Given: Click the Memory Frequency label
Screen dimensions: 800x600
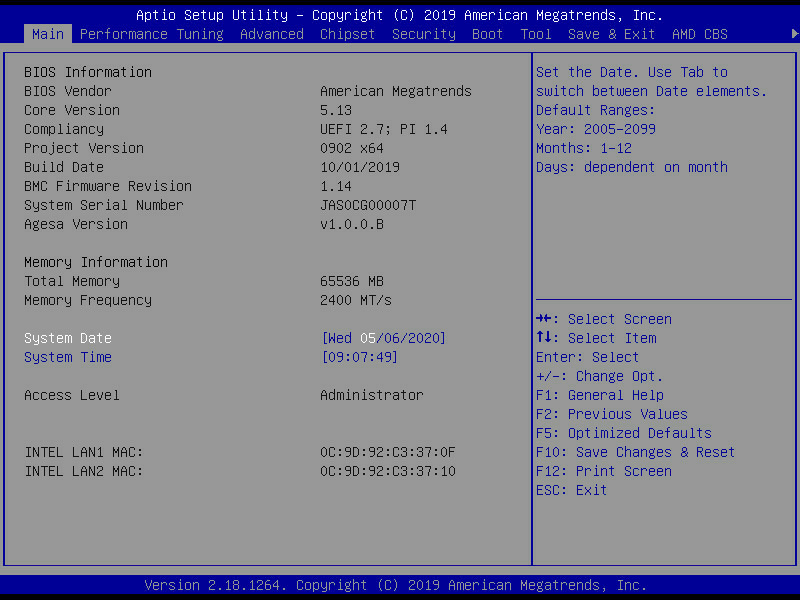Looking at the screenshot, I should click(x=88, y=301).
